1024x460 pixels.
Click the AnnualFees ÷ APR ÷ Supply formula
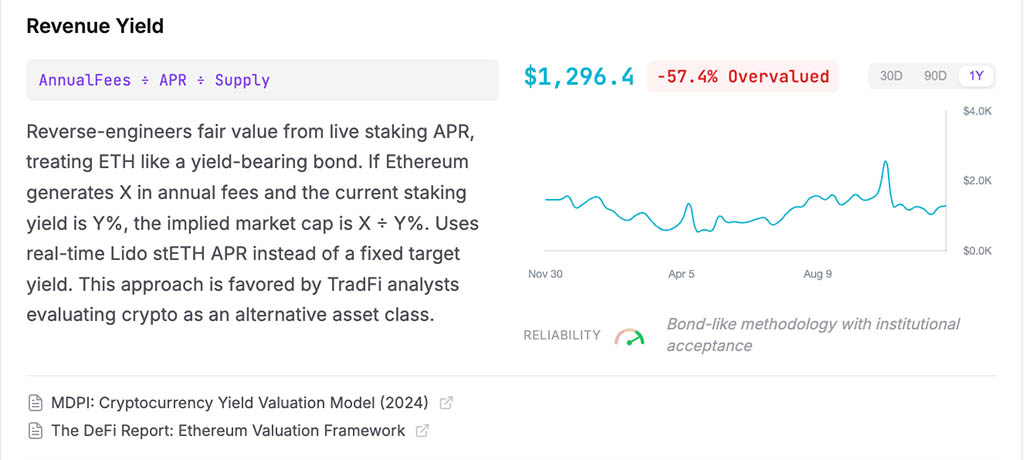[154, 80]
